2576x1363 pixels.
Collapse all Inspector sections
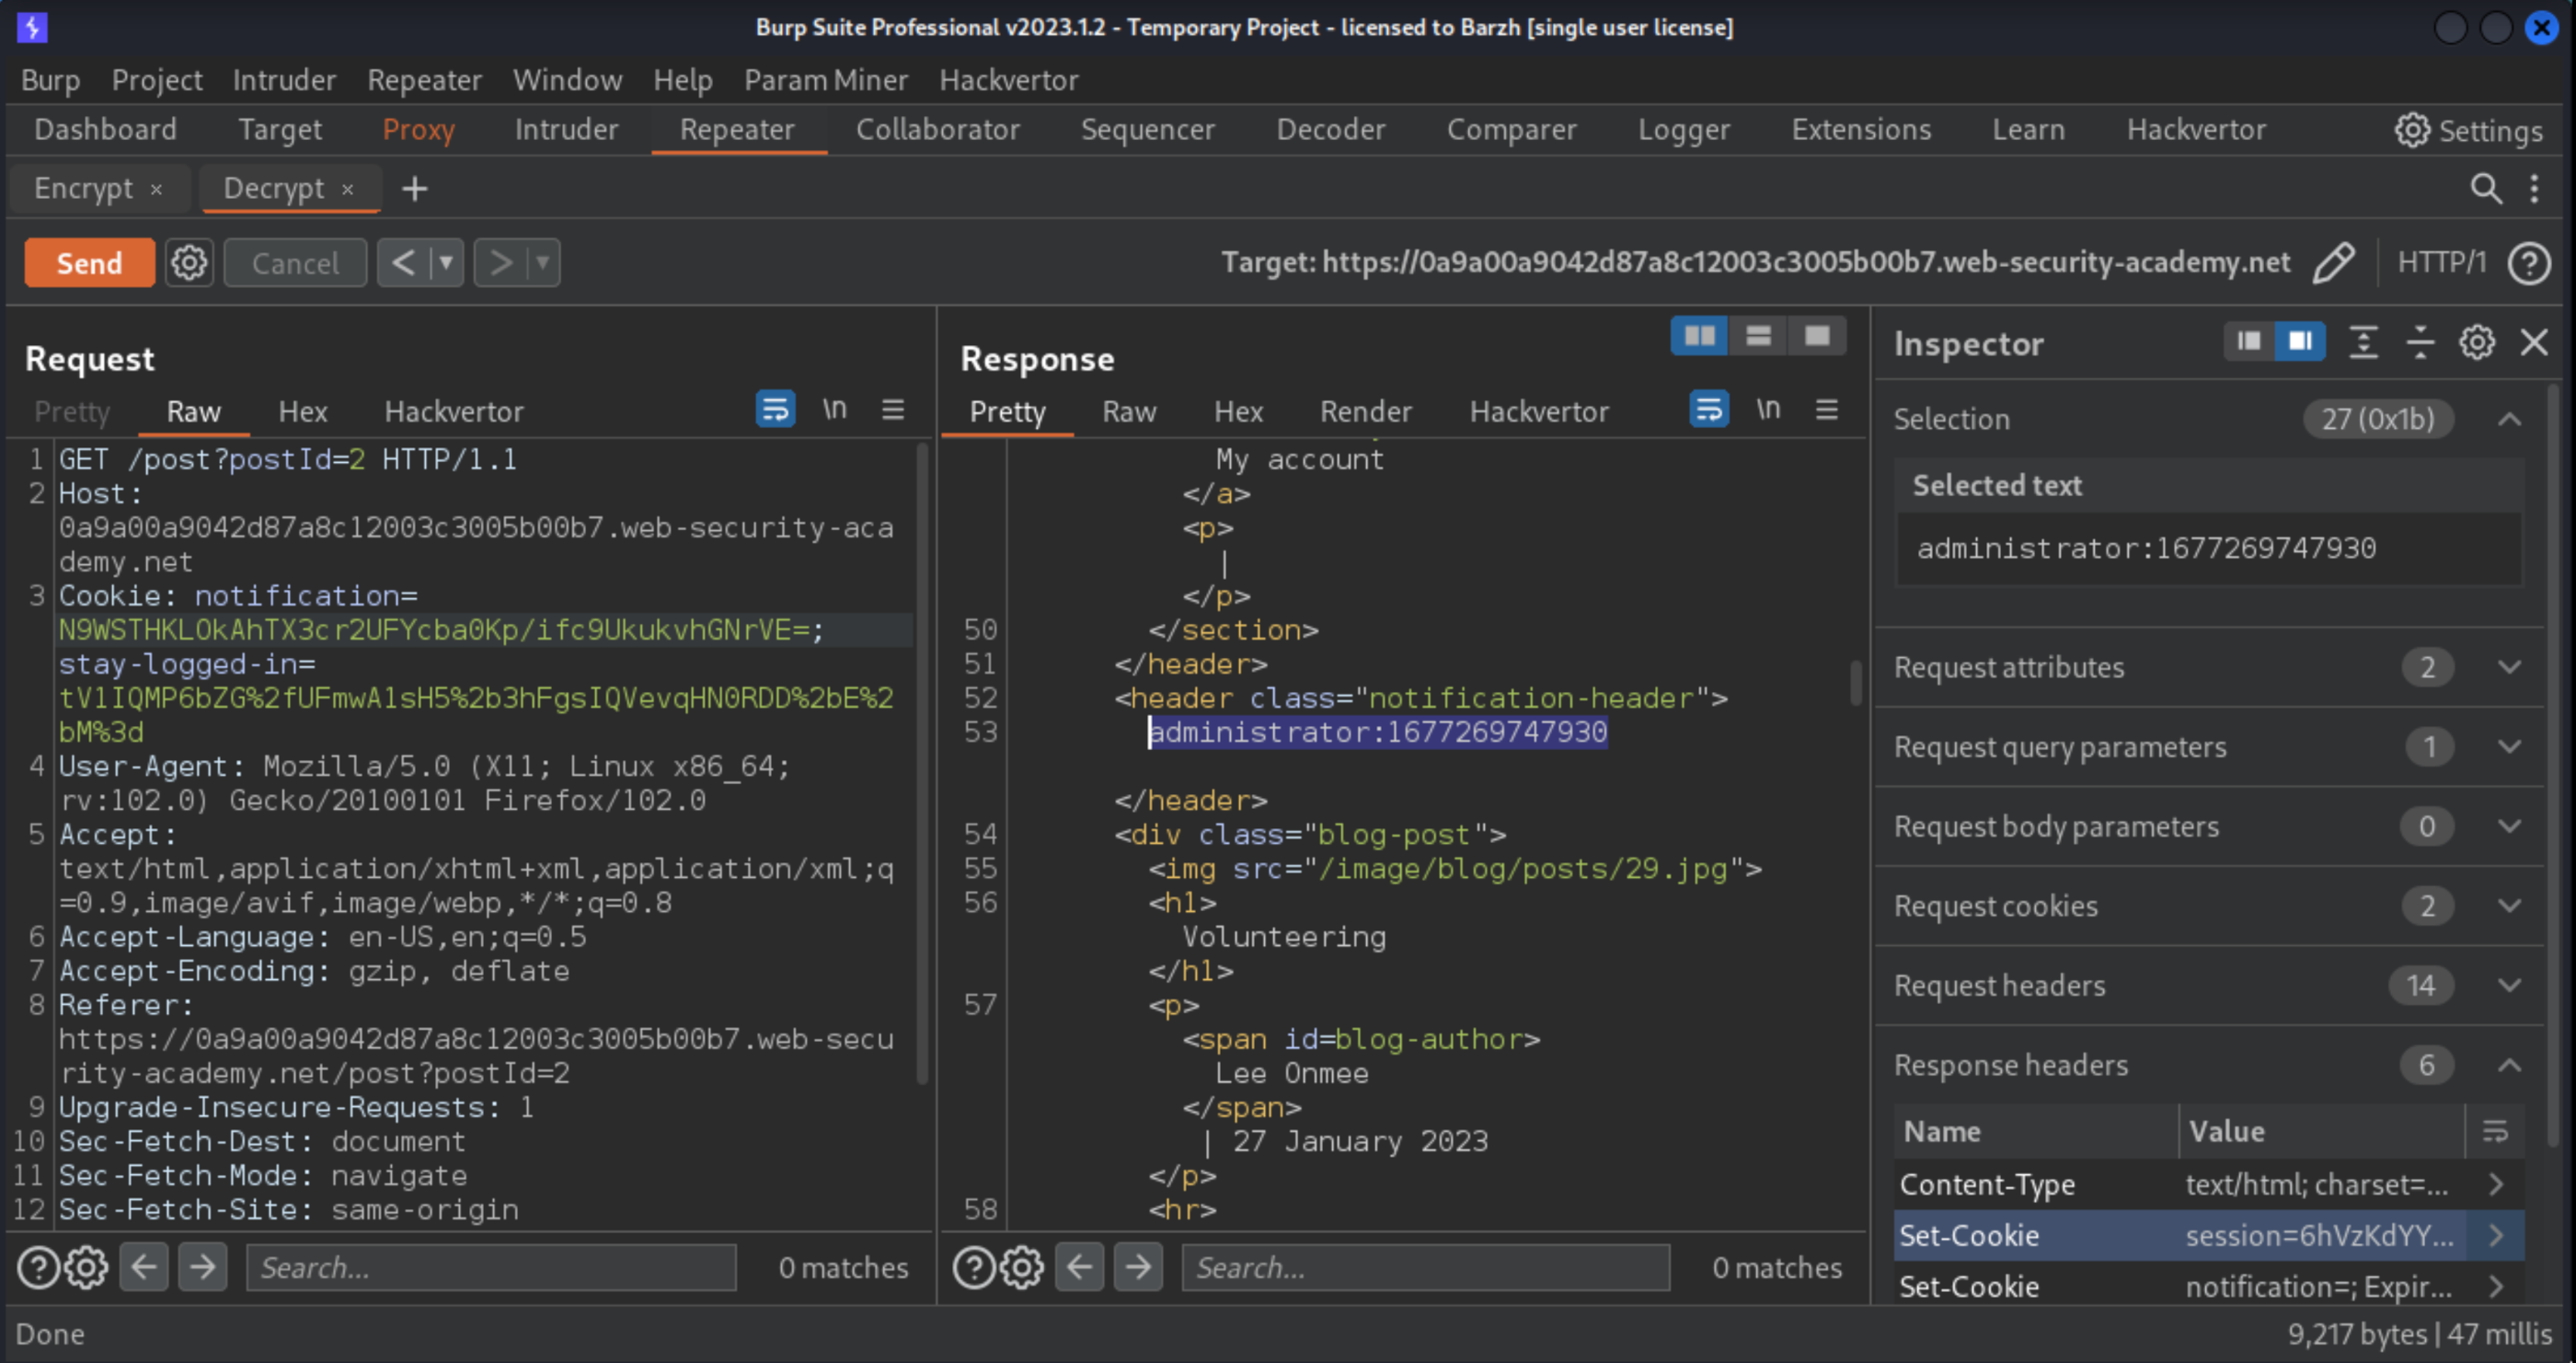click(2420, 342)
